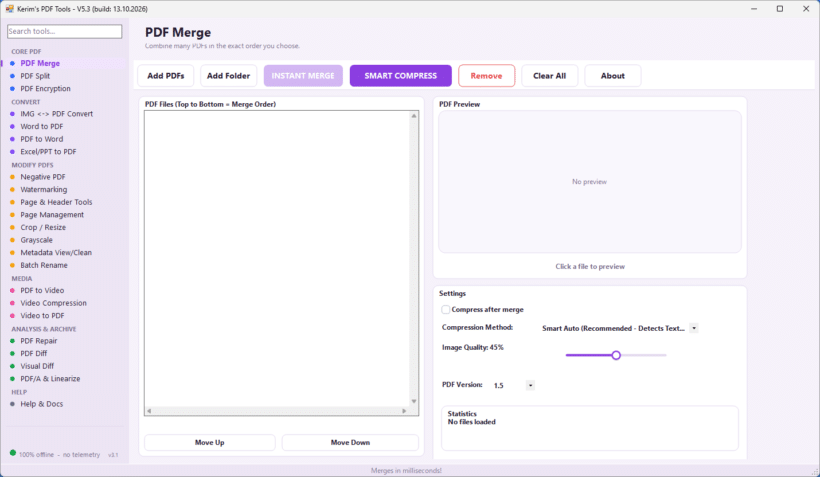Click the file list's scroll down arrow

[x=414, y=402]
